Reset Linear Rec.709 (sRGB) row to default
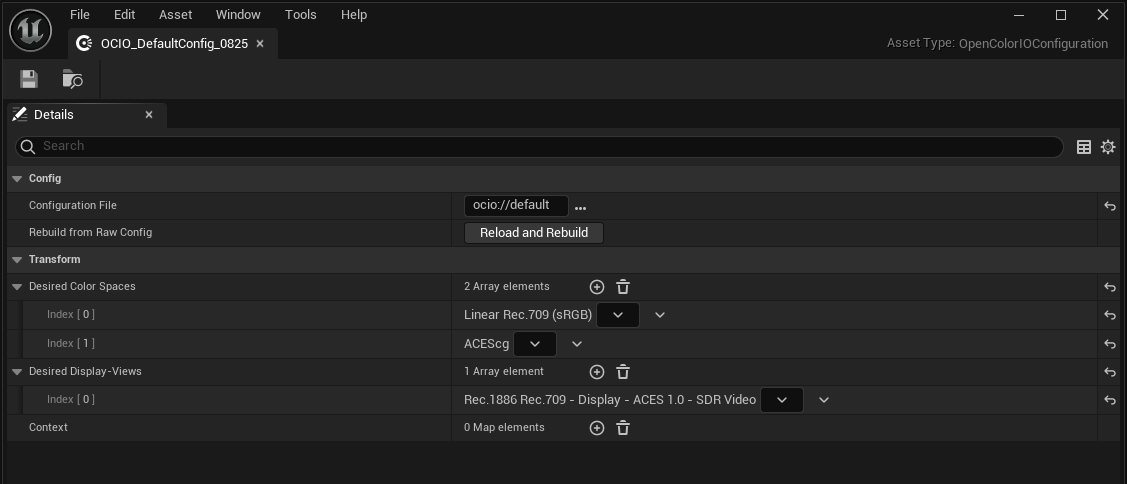The image size is (1127, 484). coord(1110,315)
